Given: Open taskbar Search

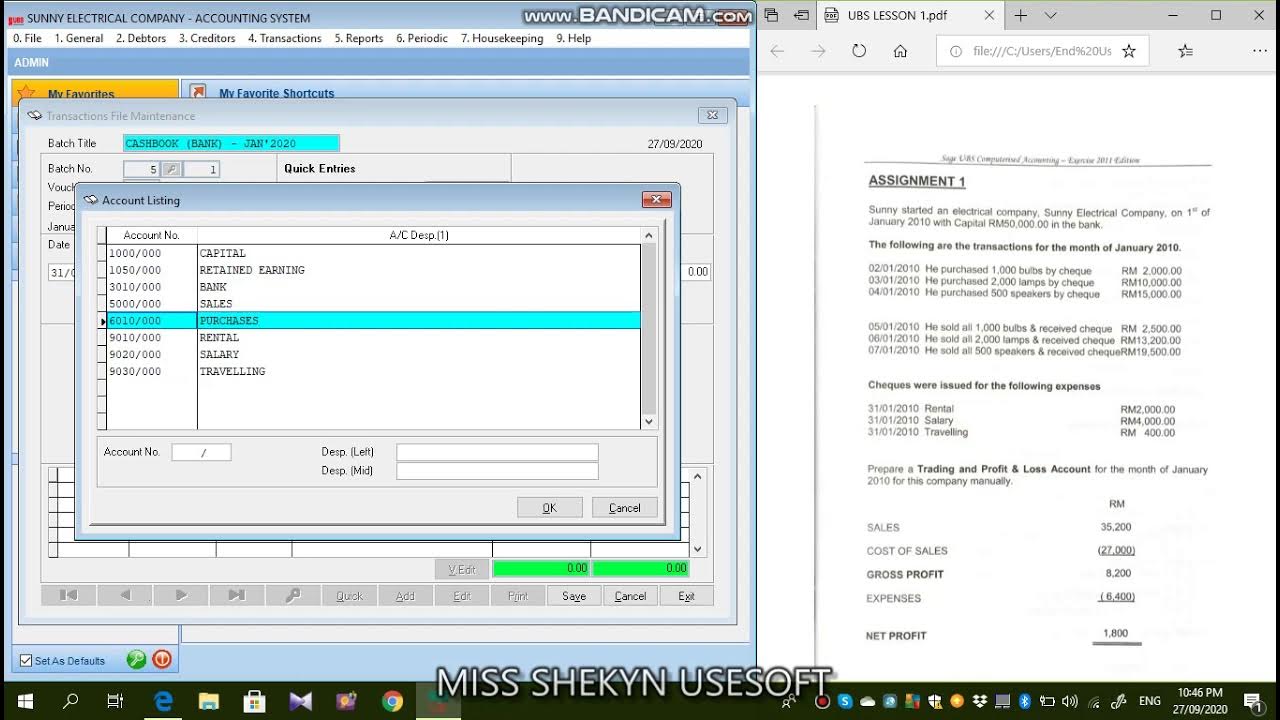Looking at the screenshot, I should [x=71, y=701].
